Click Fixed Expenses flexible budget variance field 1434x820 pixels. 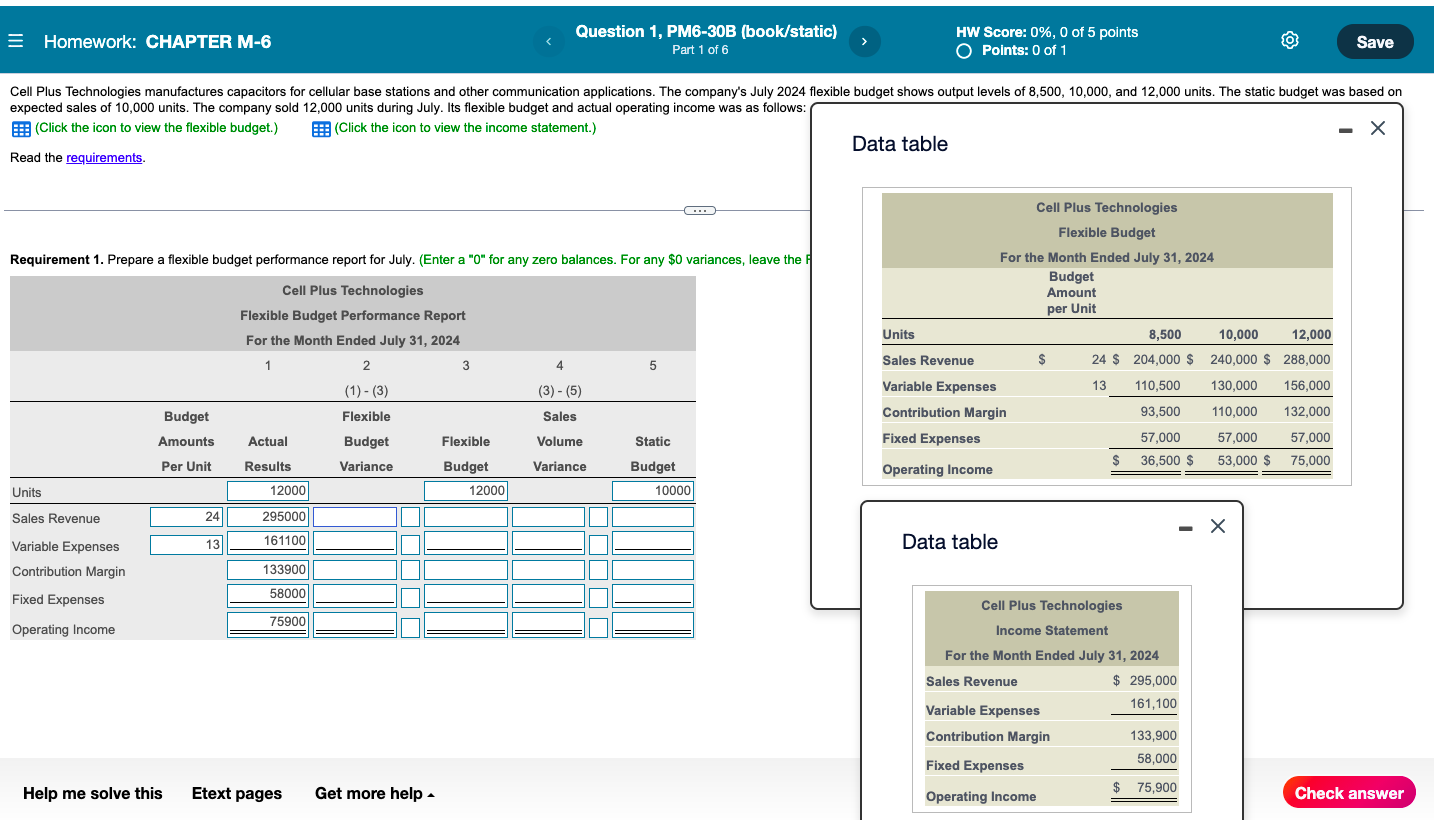356,596
